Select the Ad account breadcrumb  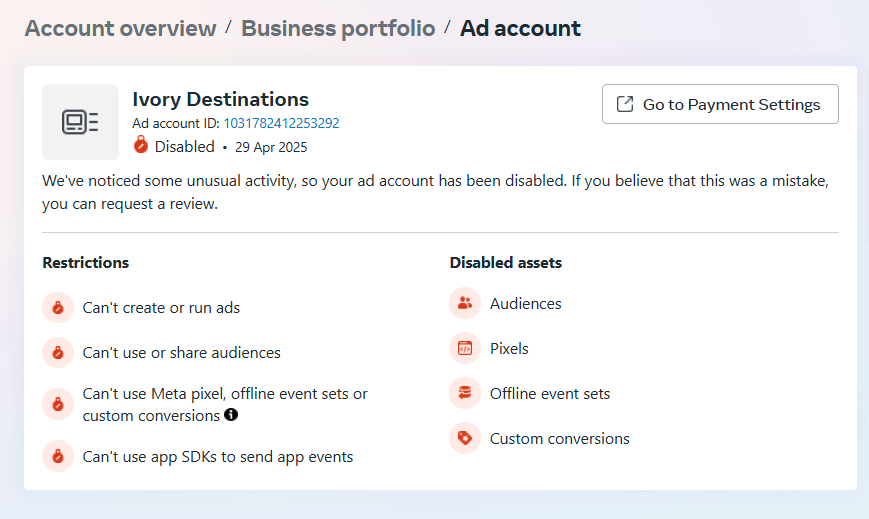coord(520,28)
